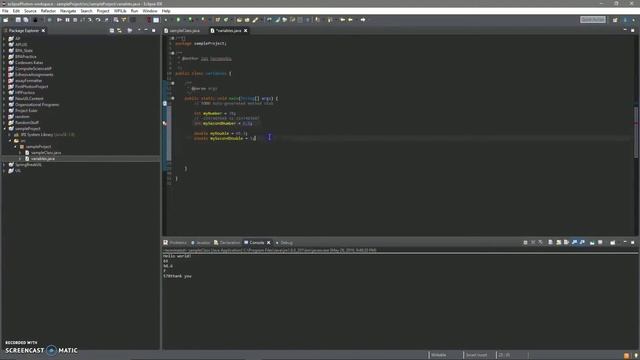Select variables.java in Package Explorer
The image size is (640, 360).
coord(42,158)
